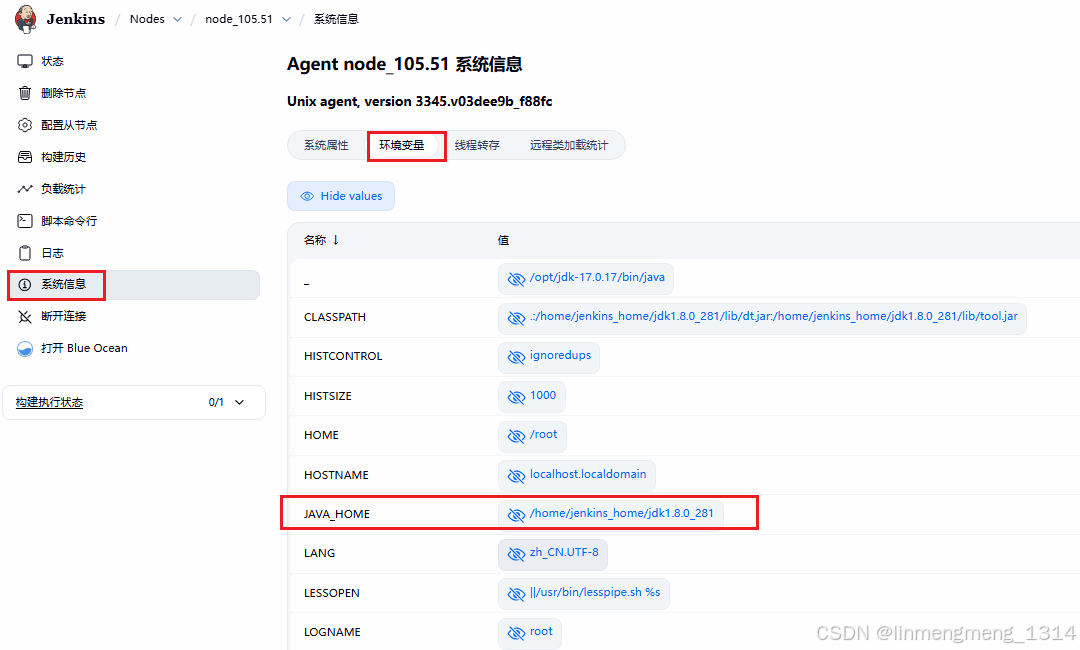
Task: Toggle visibility of the JAVA_HOME value
Action: tap(516, 514)
